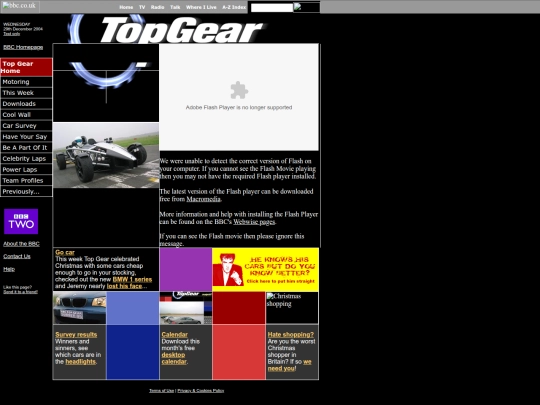Open the Home link in top bar
The height and width of the screenshot is (405, 540).
pyautogui.click(x=126, y=7)
